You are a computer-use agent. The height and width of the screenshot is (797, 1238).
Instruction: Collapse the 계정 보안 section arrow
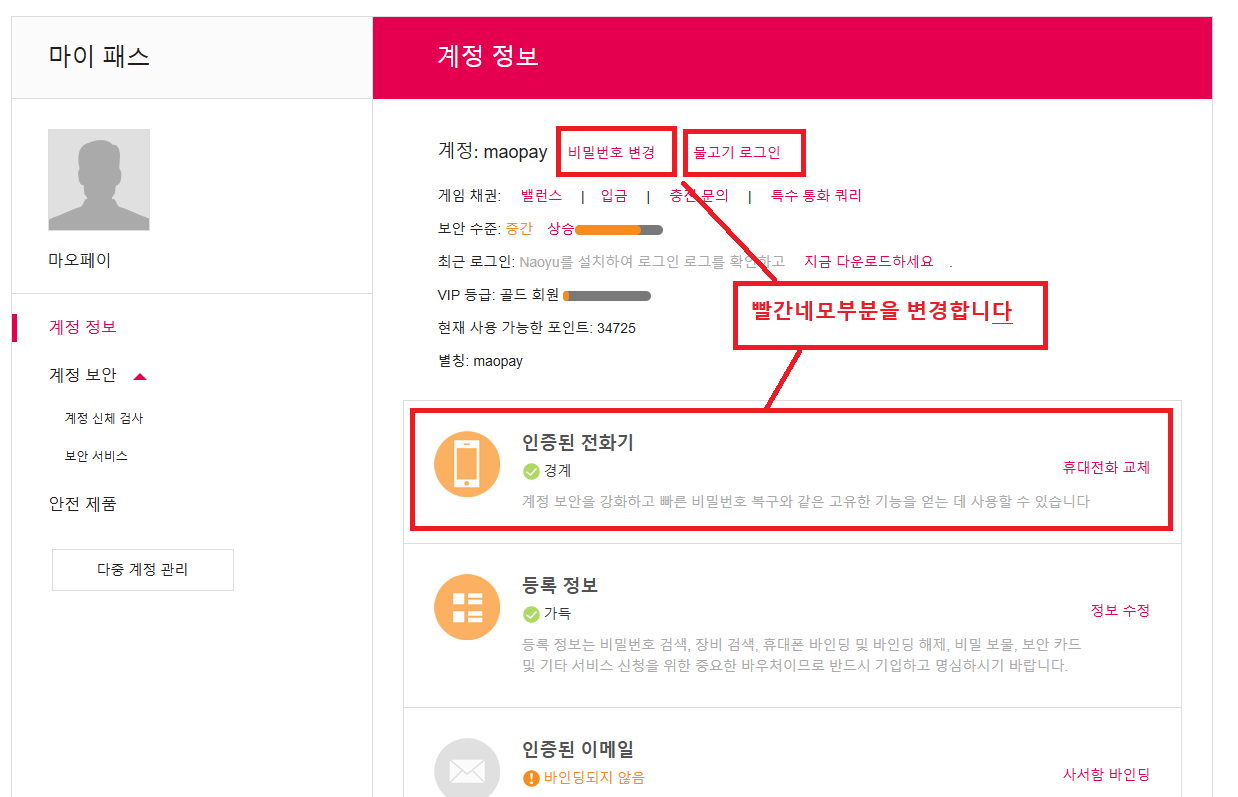pyautogui.click(x=140, y=376)
